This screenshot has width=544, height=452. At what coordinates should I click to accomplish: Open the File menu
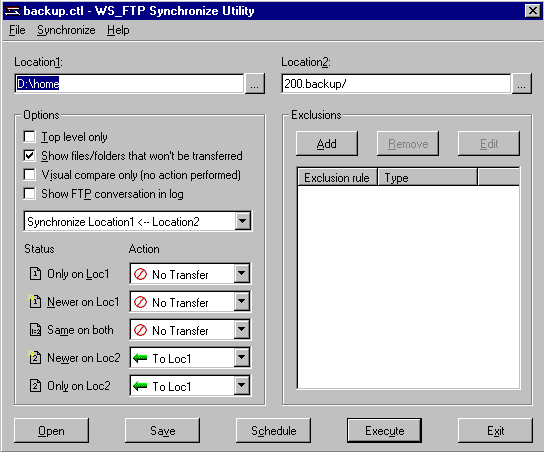point(17,30)
